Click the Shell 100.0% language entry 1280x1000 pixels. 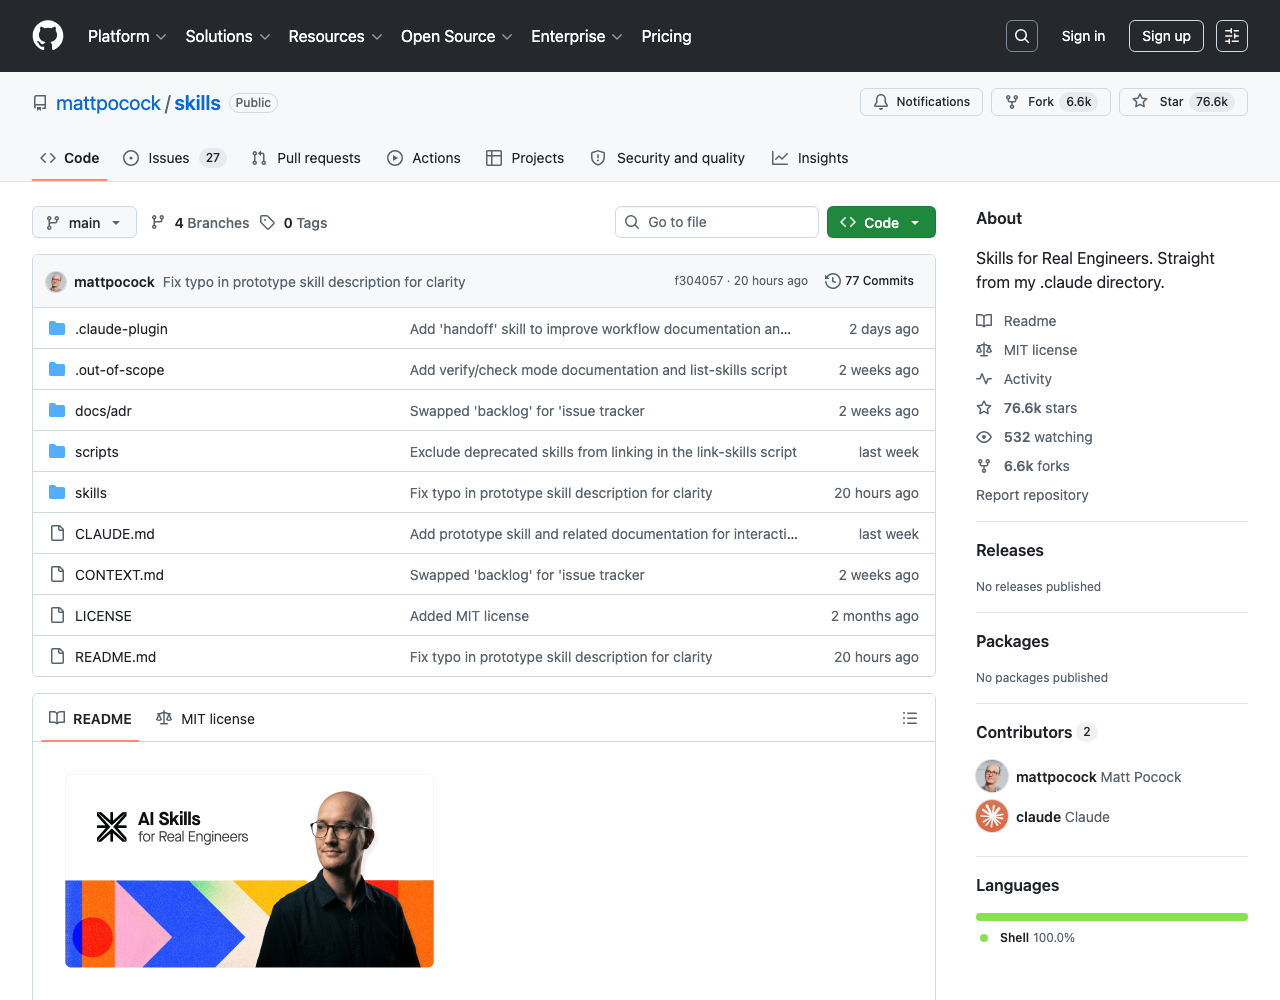(1027, 938)
